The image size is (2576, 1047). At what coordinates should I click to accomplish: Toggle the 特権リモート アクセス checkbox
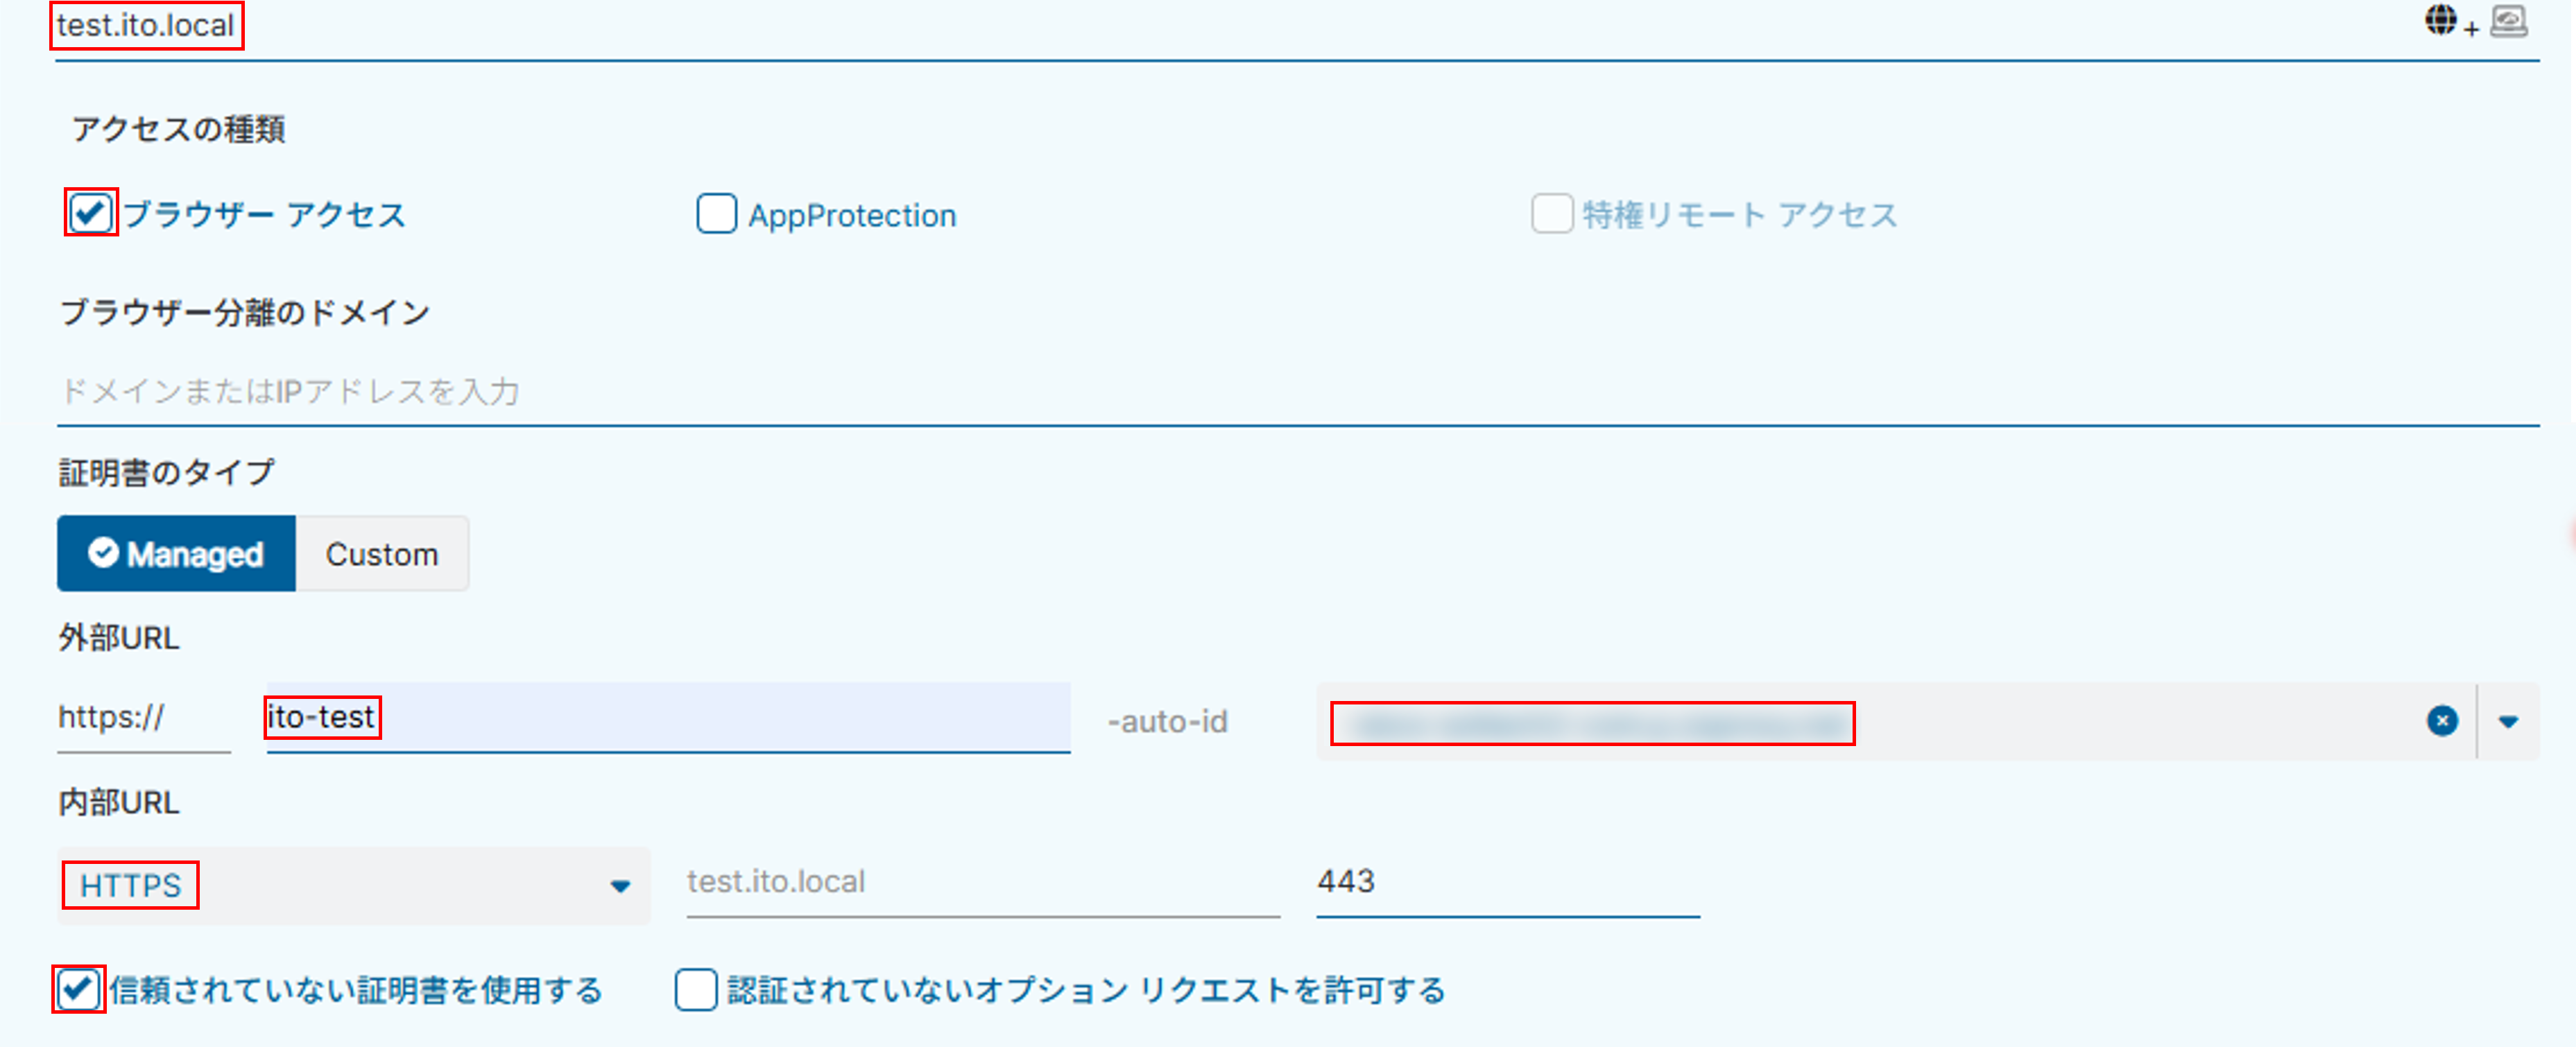click(x=1551, y=214)
